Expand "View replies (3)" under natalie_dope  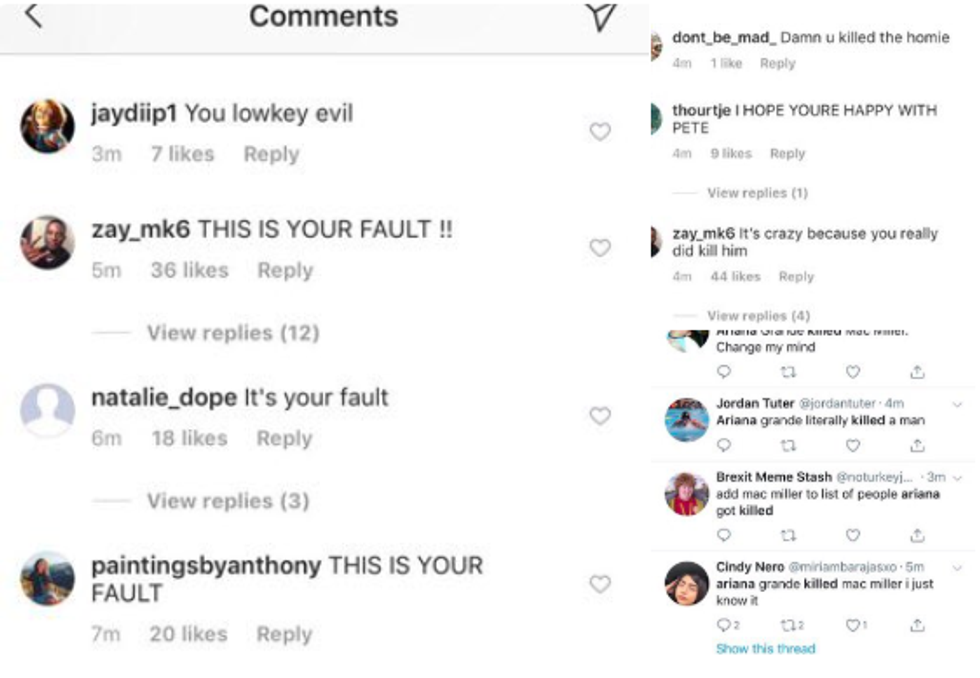pos(228,501)
